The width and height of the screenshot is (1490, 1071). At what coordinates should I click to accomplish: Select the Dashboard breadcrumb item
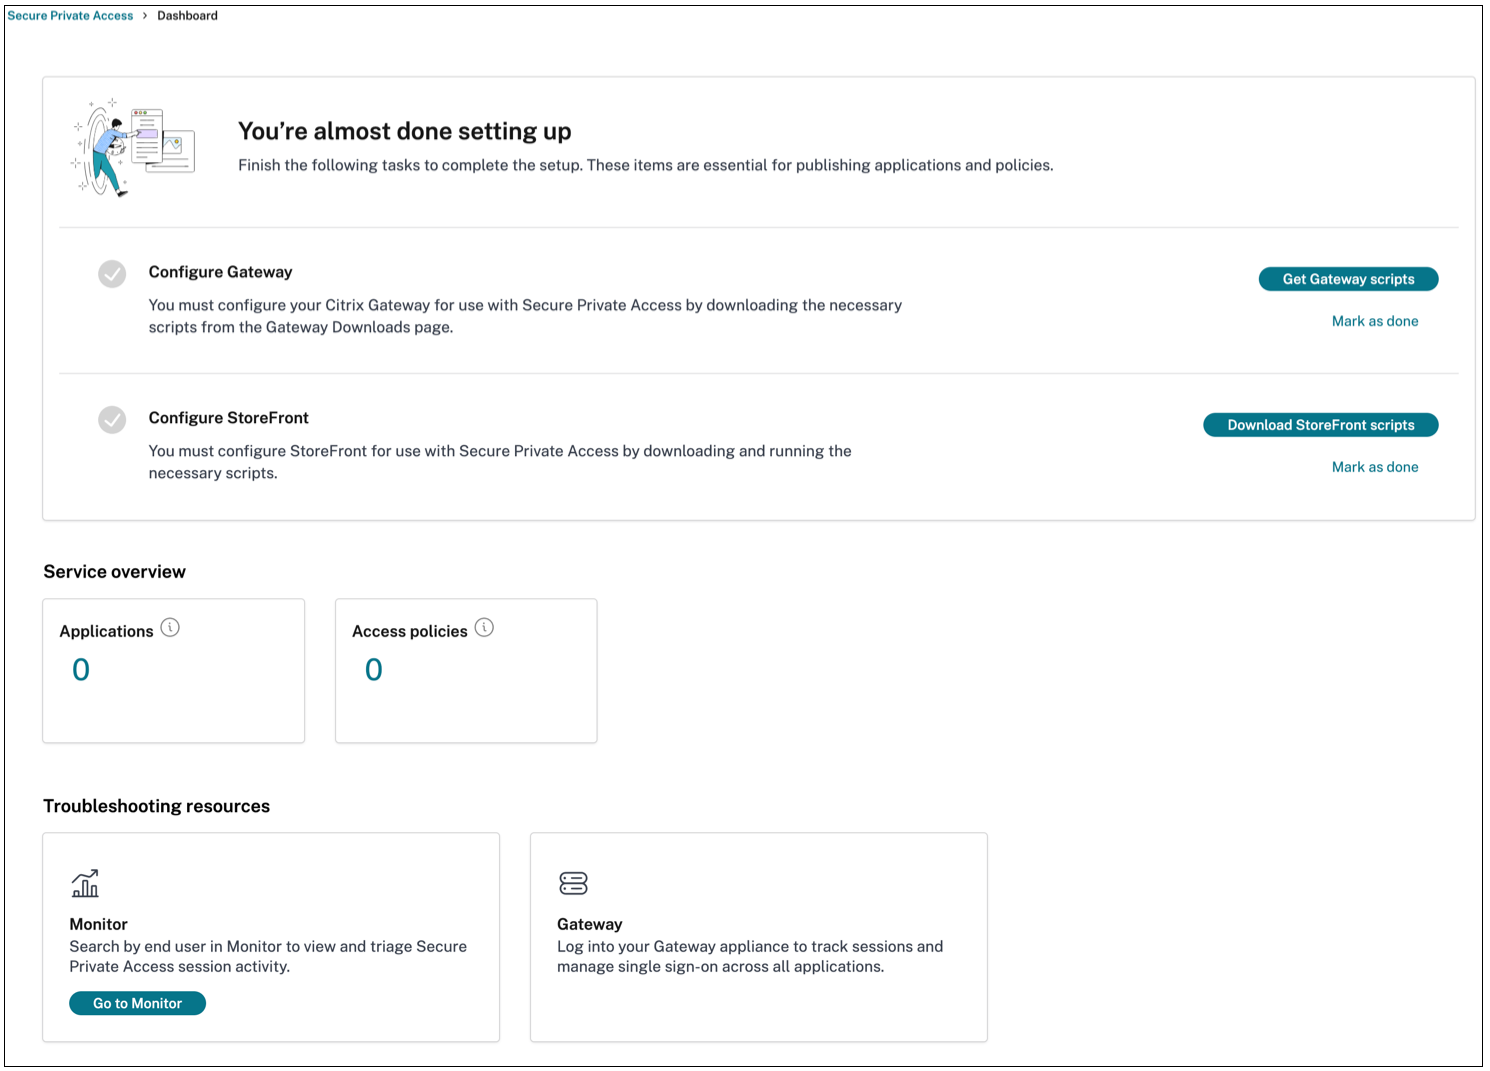(x=187, y=16)
